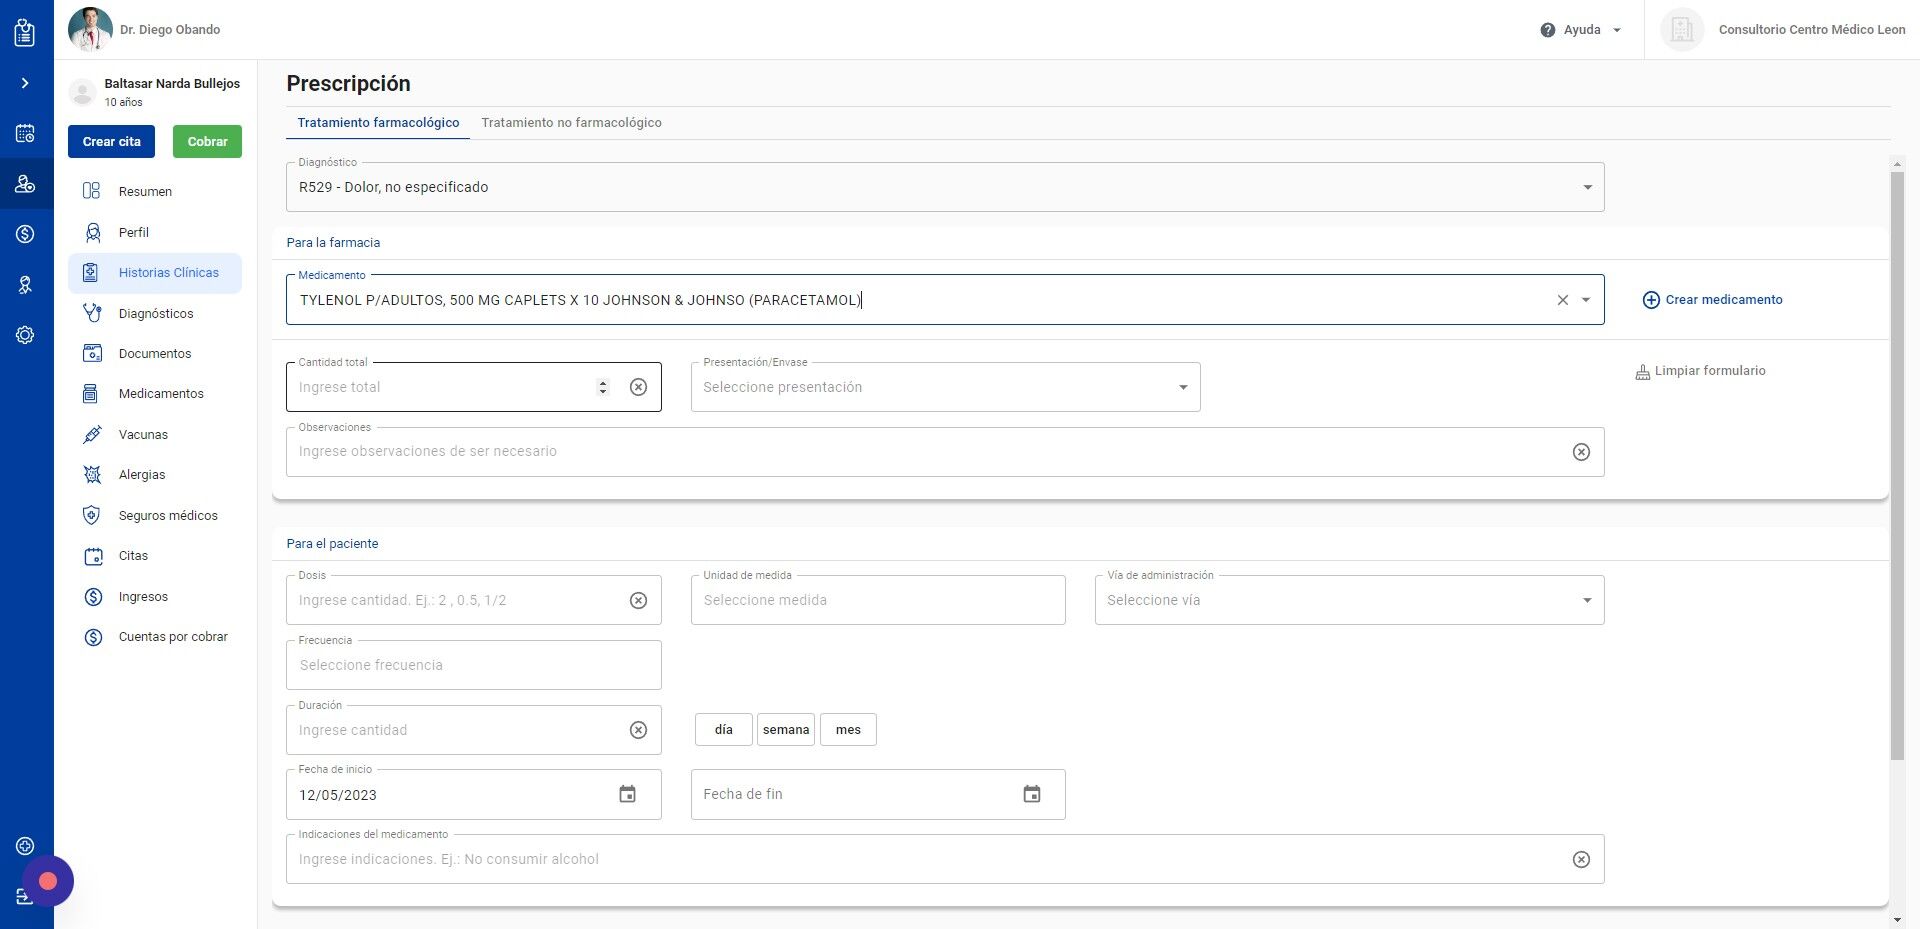
Task: Click the Crear medicamento link
Action: (1712, 299)
